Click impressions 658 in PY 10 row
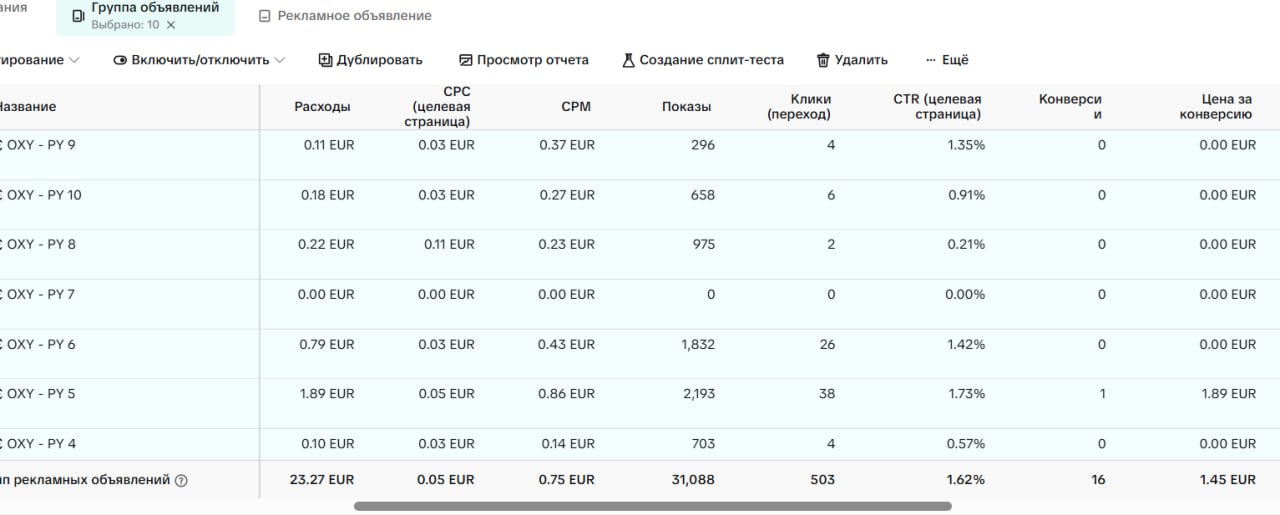 coord(703,195)
